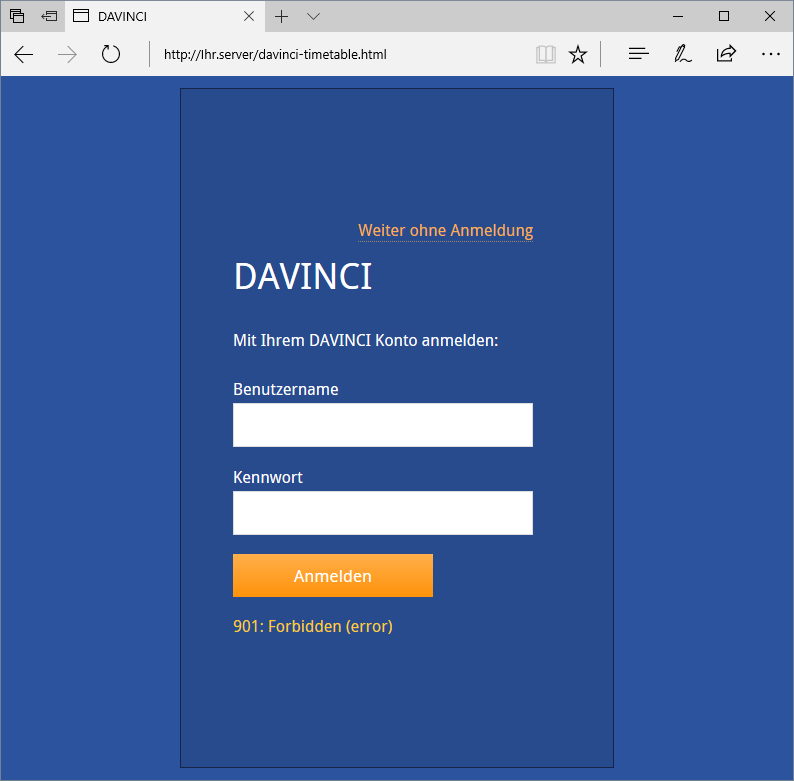
Task: Click the 'Weiter ohne Anmeldung' link
Action: point(445,231)
